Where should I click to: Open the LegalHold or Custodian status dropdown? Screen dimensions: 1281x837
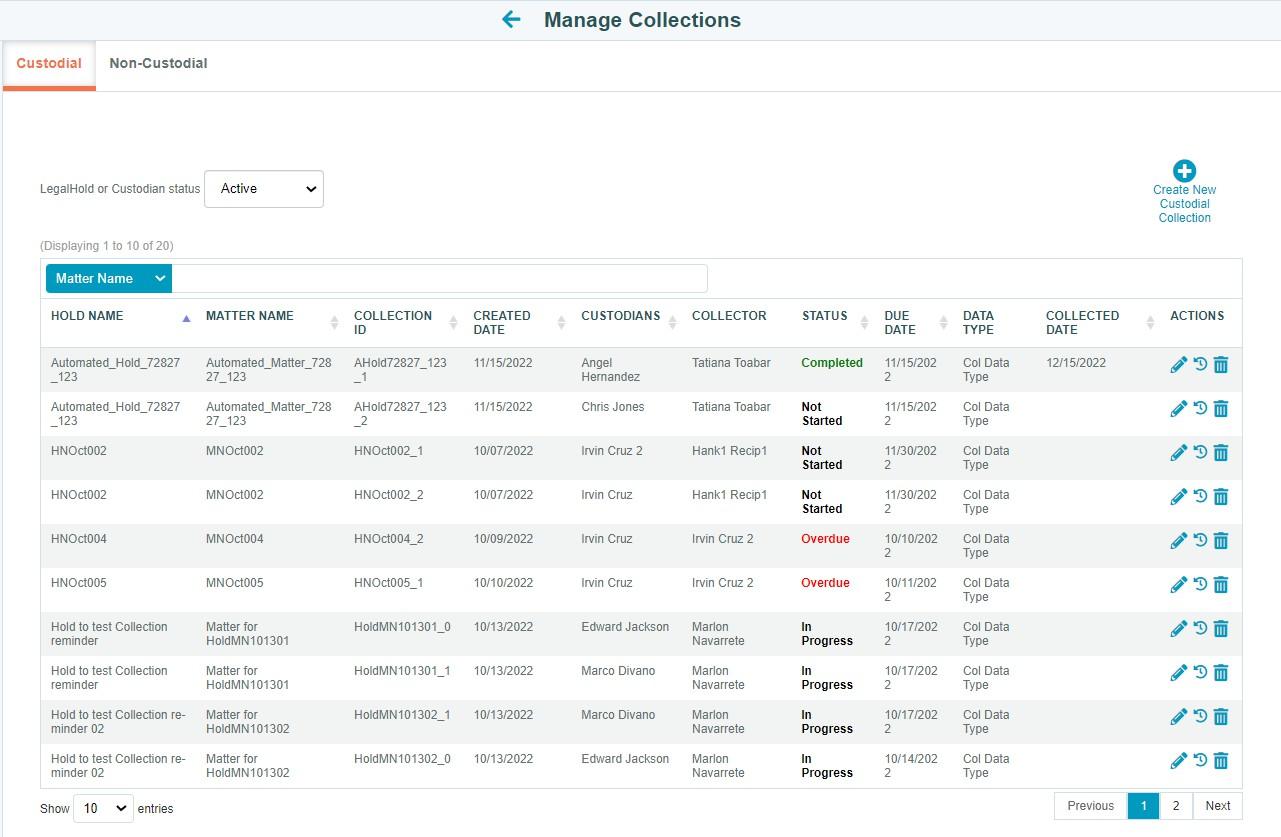click(x=264, y=189)
